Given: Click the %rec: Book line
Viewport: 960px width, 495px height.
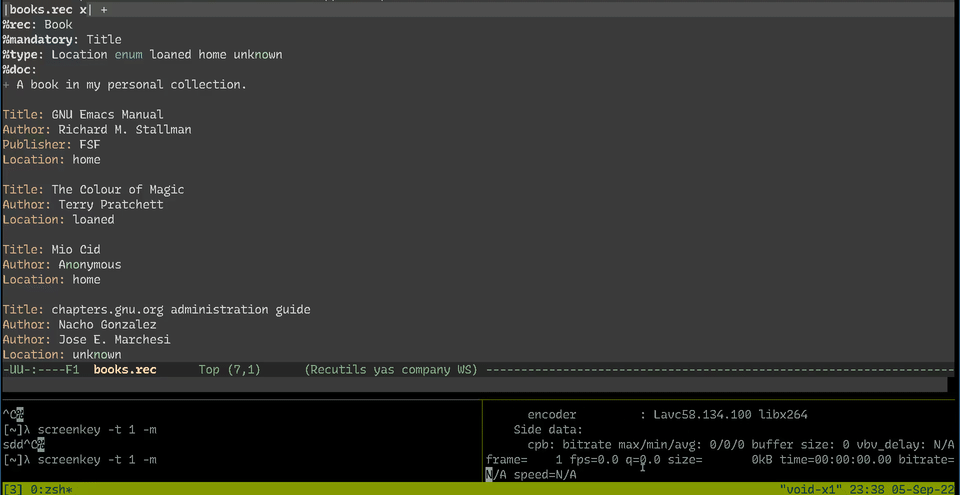Looking at the screenshot, I should pos(37,25).
